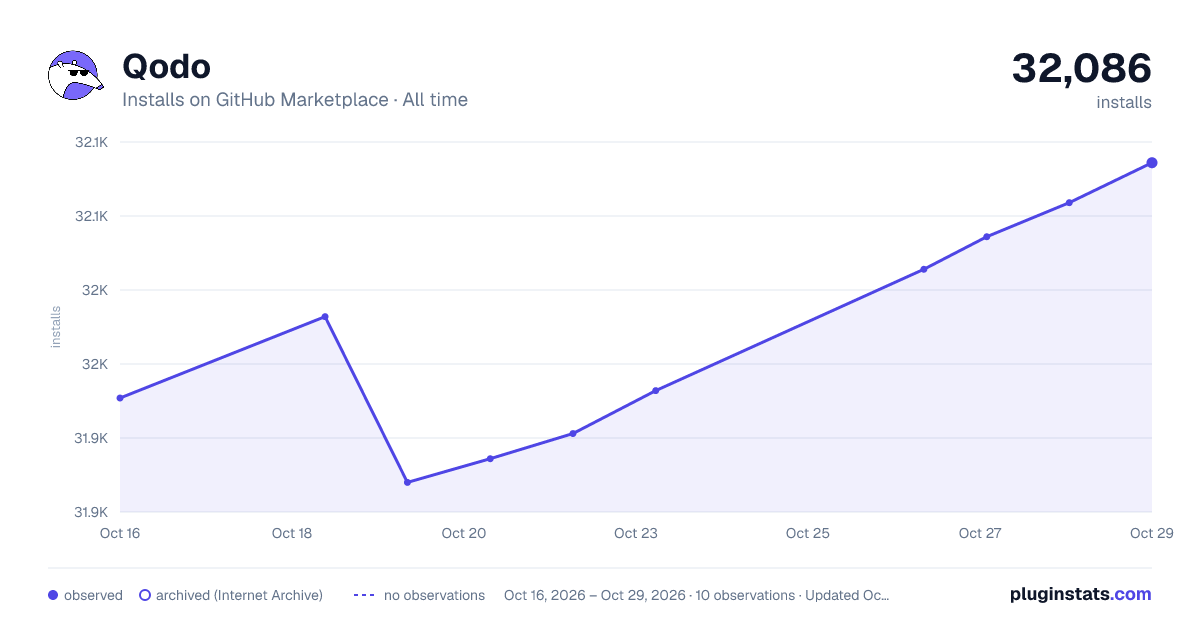This screenshot has height=630, width=1200.
Task: Select the Oct 16 first data point
Action: click(120, 398)
